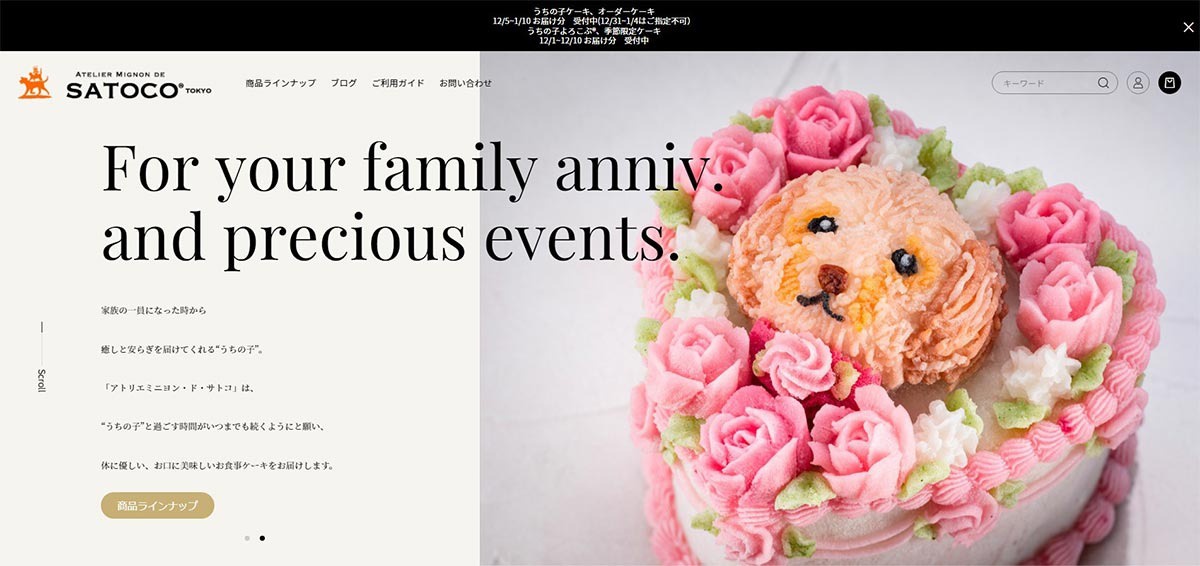The image size is (1200, 566).
Task: Open the ブログ menu item
Action: tap(343, 83)
